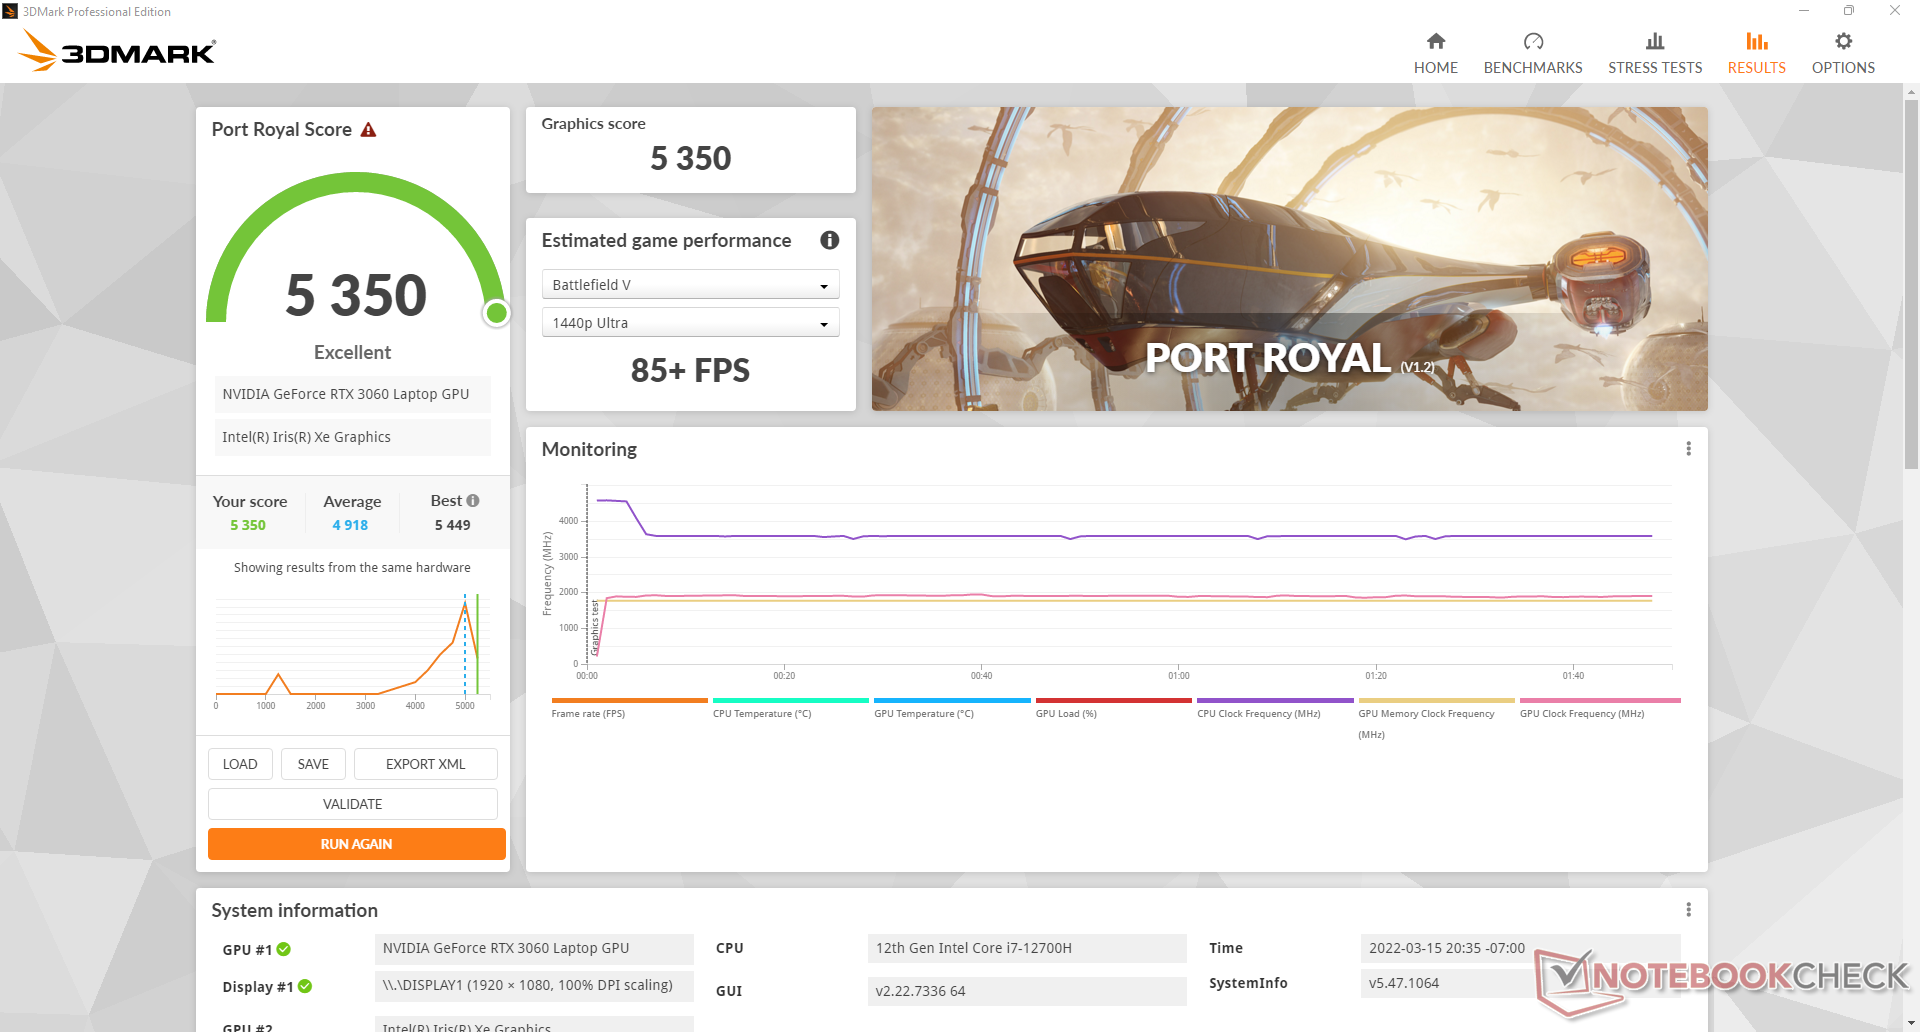Click the DISPLAY1 1920 × 1080 field
The height and width of the screenshot is (1032, 1920).
[x=534, y=985]
